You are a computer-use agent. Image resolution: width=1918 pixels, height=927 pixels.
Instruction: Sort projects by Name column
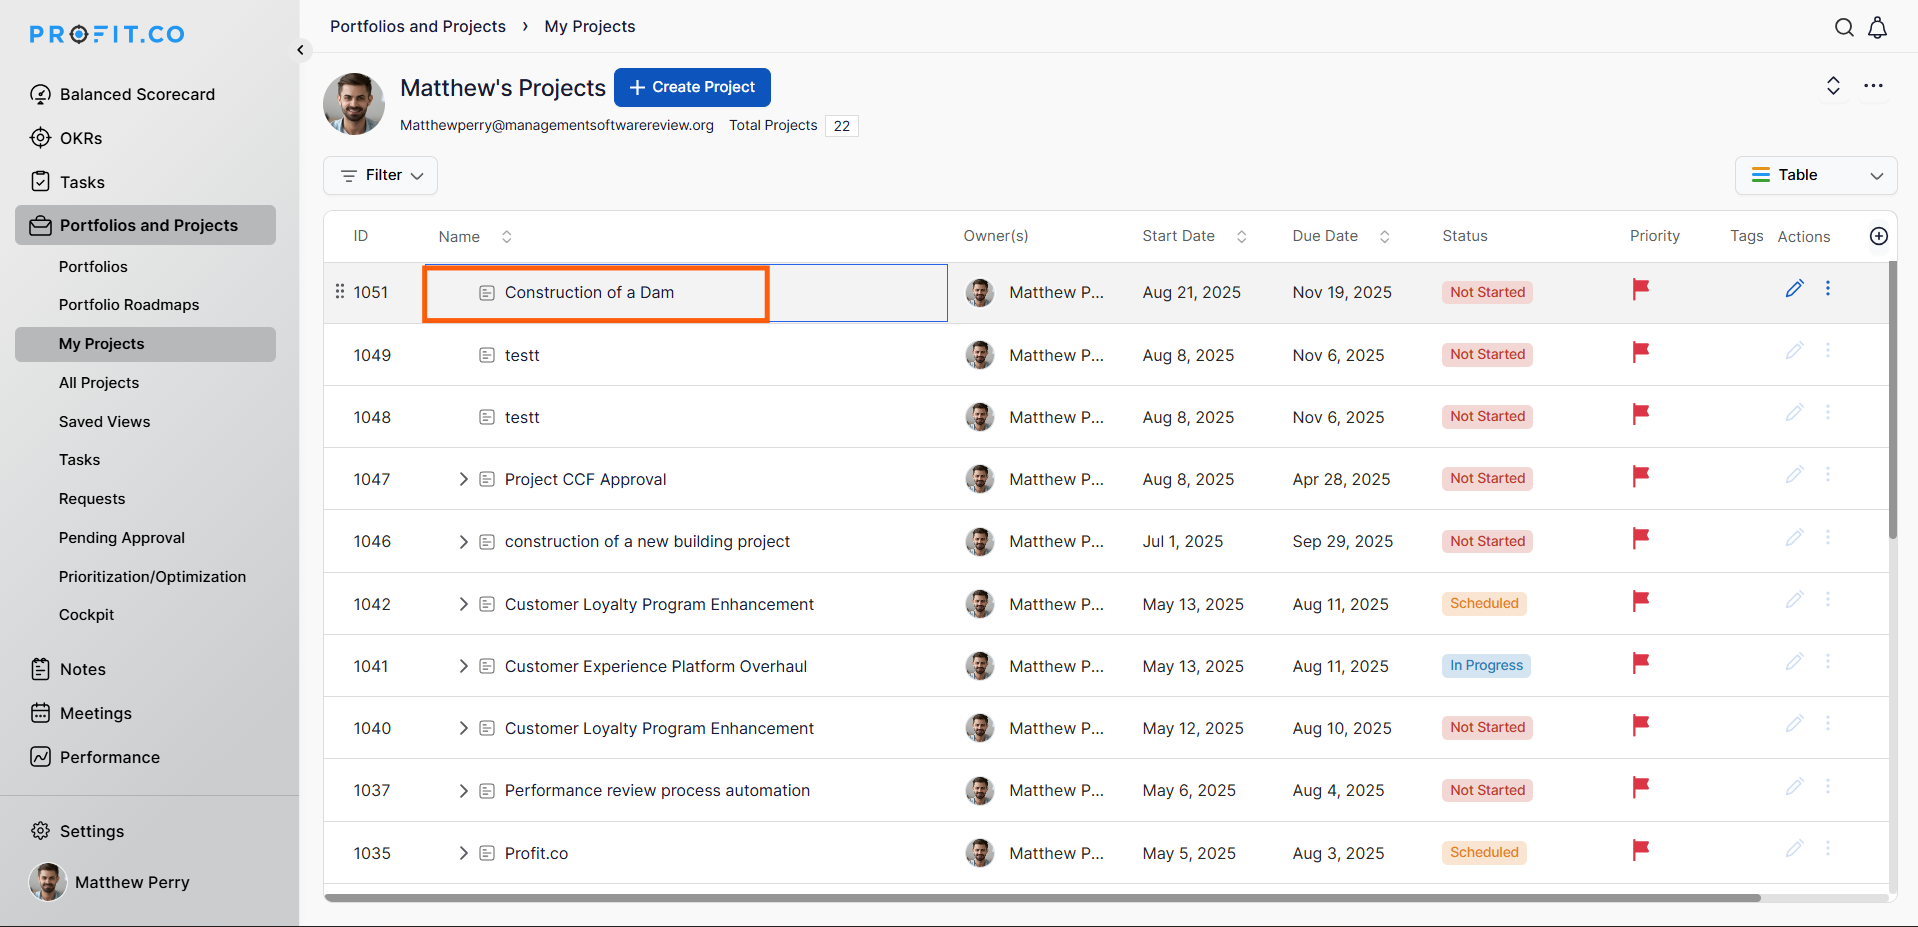[x=506, y=237]
